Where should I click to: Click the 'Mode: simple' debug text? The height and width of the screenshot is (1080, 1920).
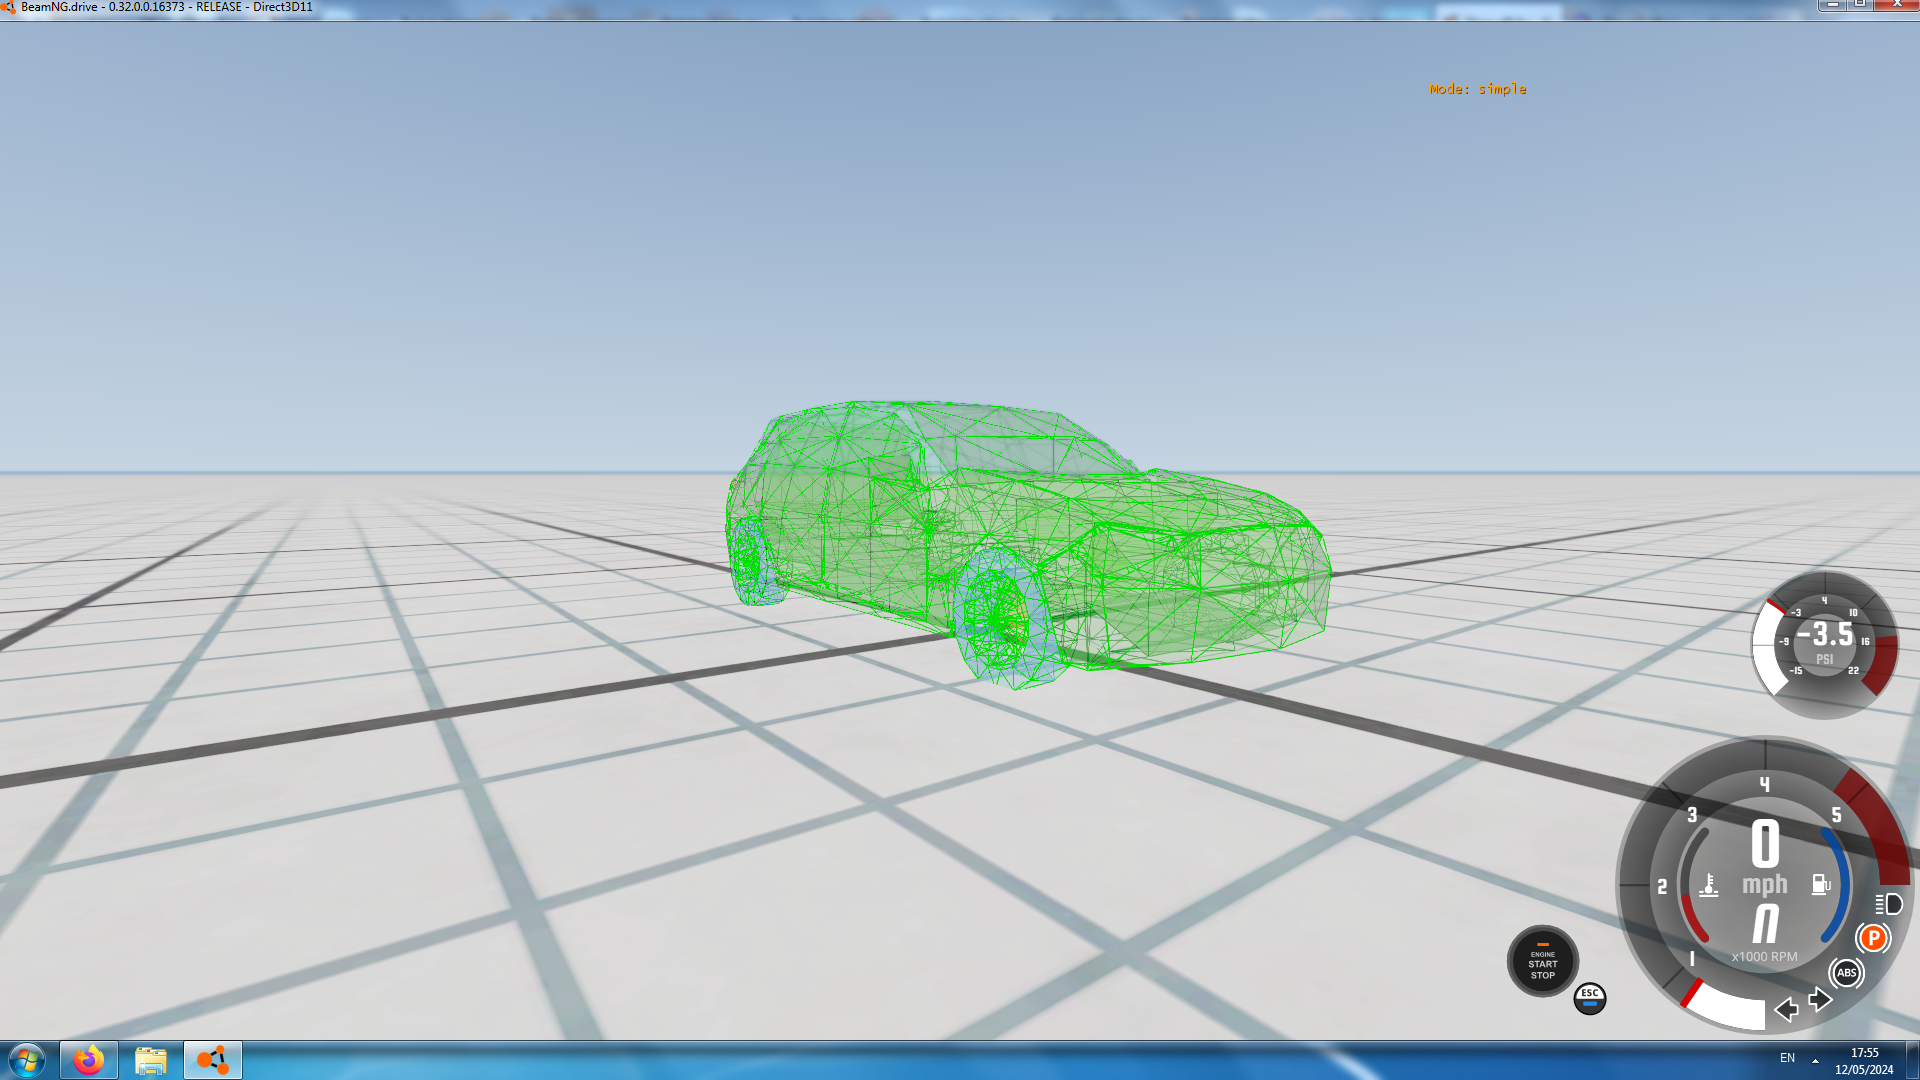pos(1477,89)
